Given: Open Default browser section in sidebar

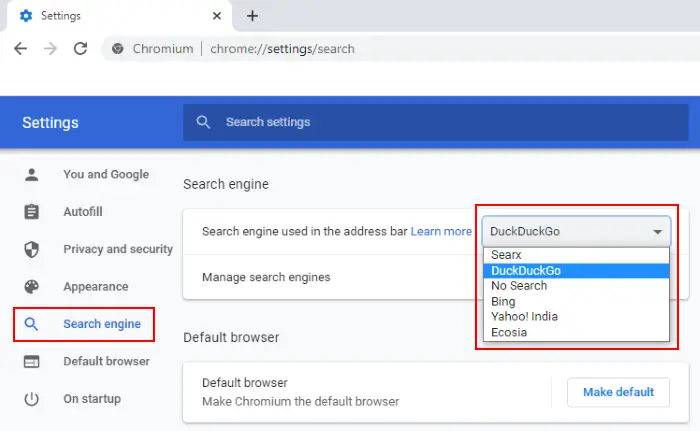Looking at the screenshot, I should click(x=106, y=361).
